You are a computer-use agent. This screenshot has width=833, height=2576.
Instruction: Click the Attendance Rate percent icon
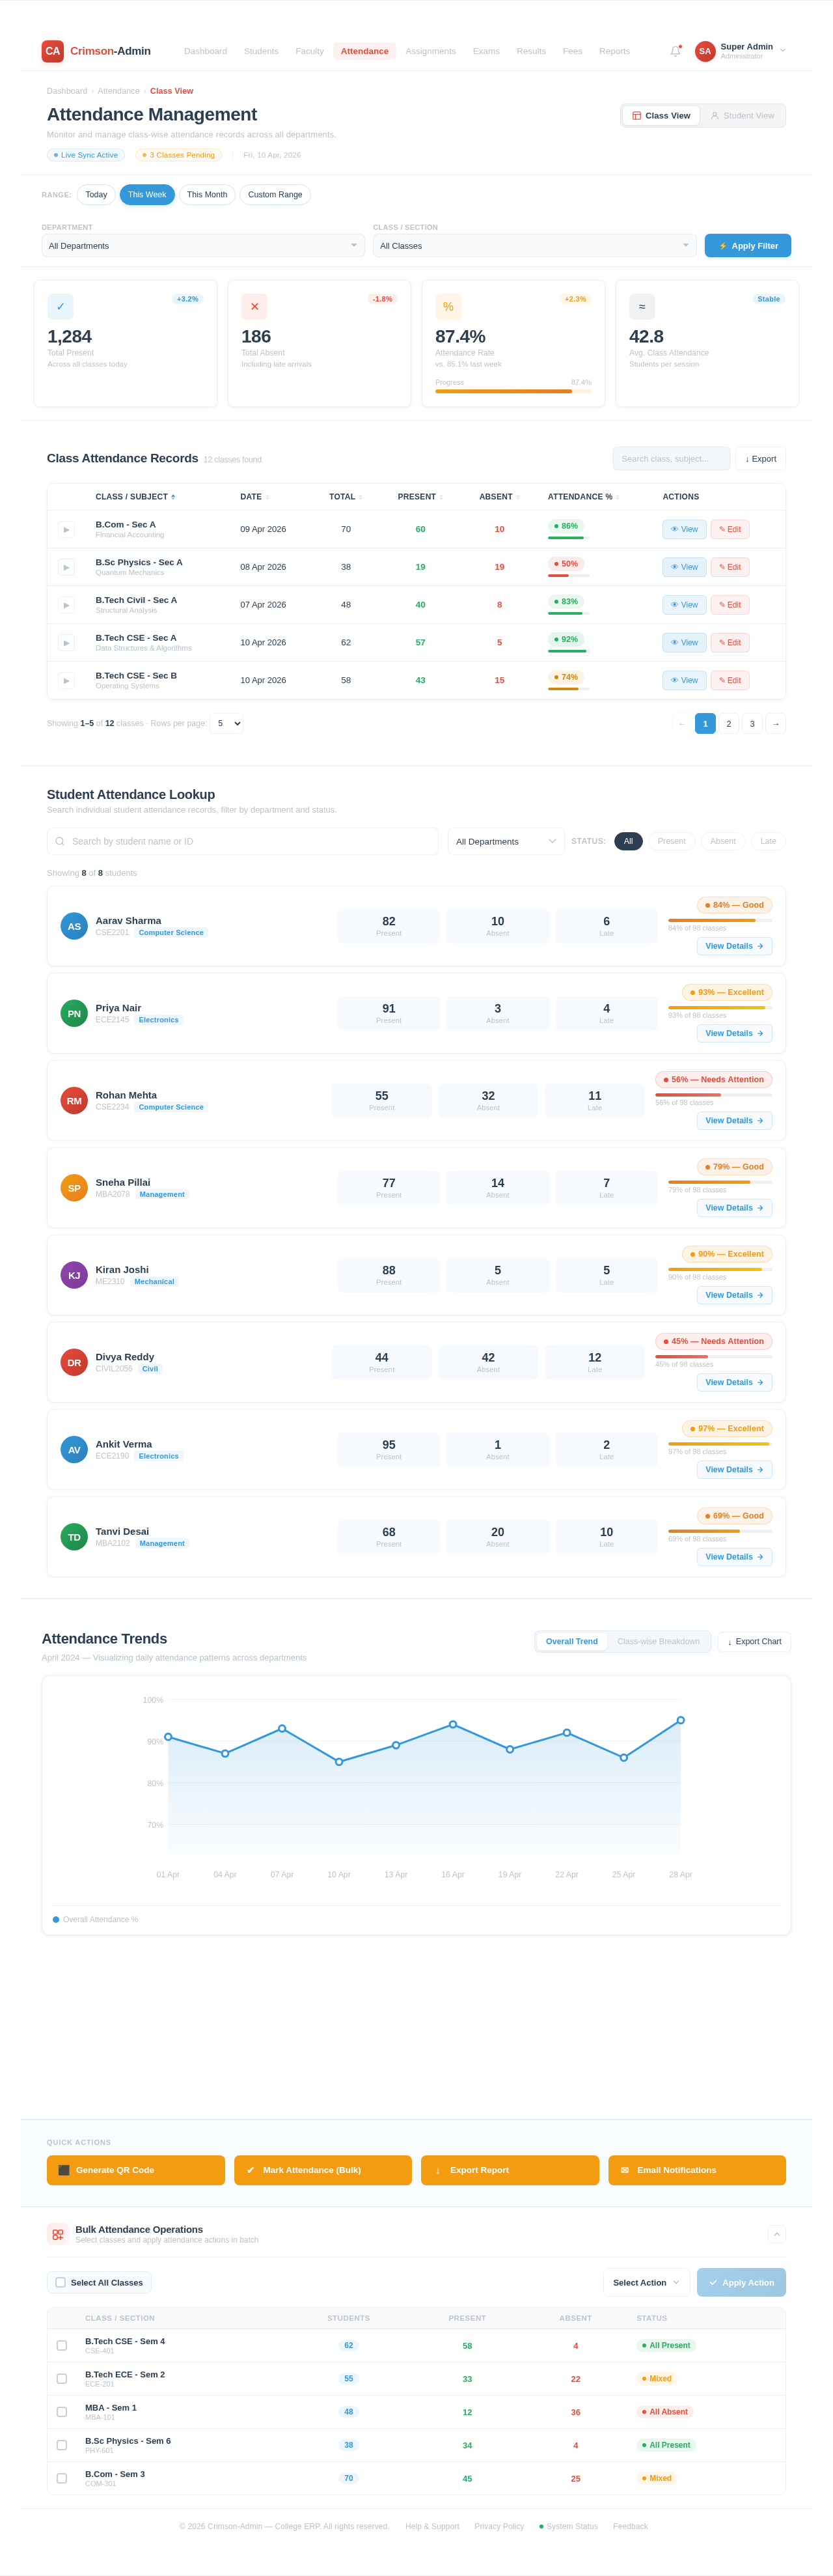[448, 307]
